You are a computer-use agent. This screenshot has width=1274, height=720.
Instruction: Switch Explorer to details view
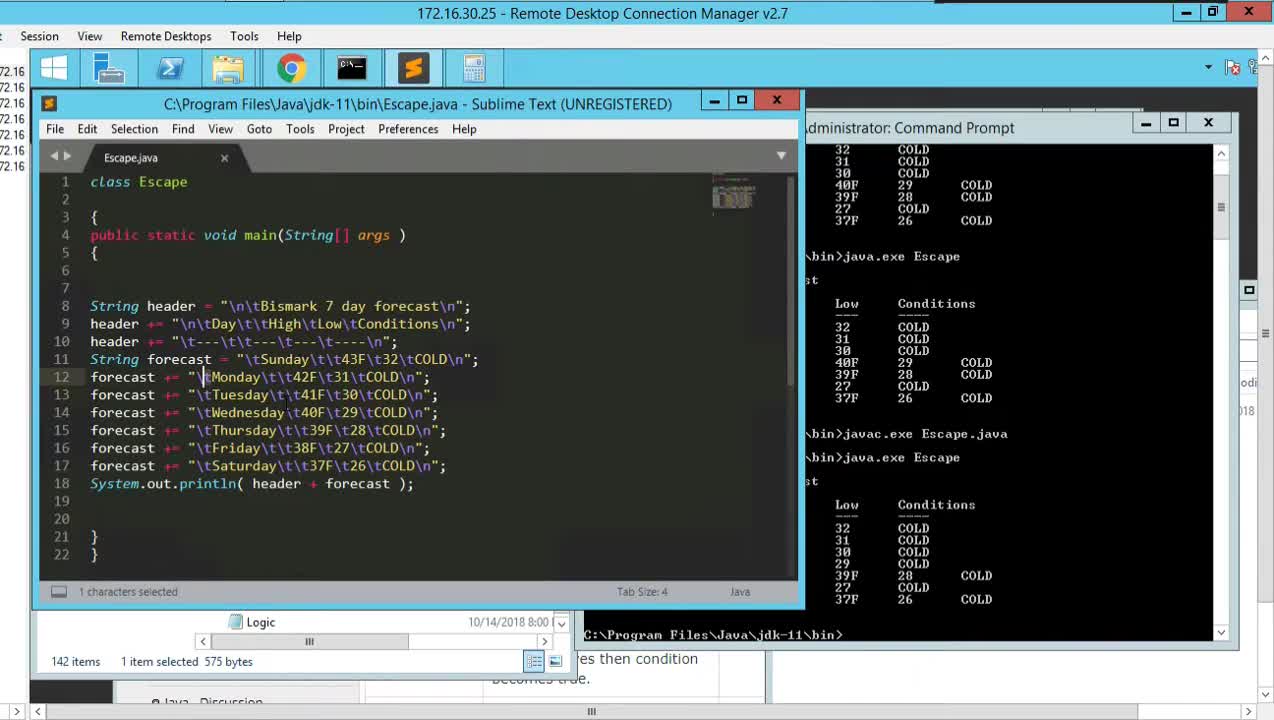[x=534, y=661]
